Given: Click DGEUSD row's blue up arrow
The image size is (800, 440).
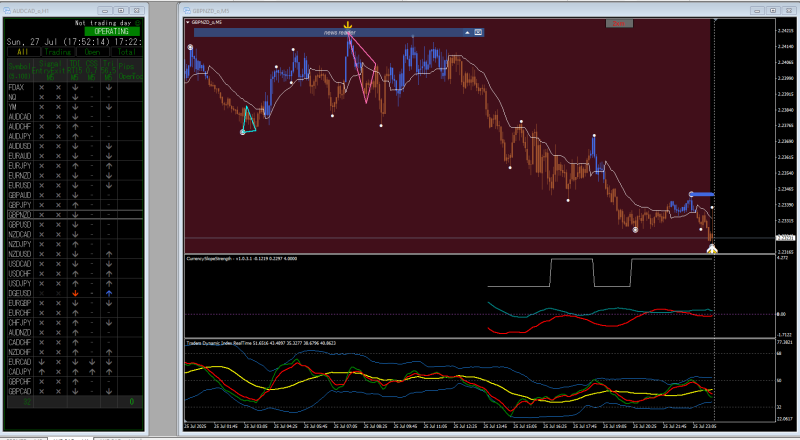Looking at the screenshot, I should (x=109, y=293).
